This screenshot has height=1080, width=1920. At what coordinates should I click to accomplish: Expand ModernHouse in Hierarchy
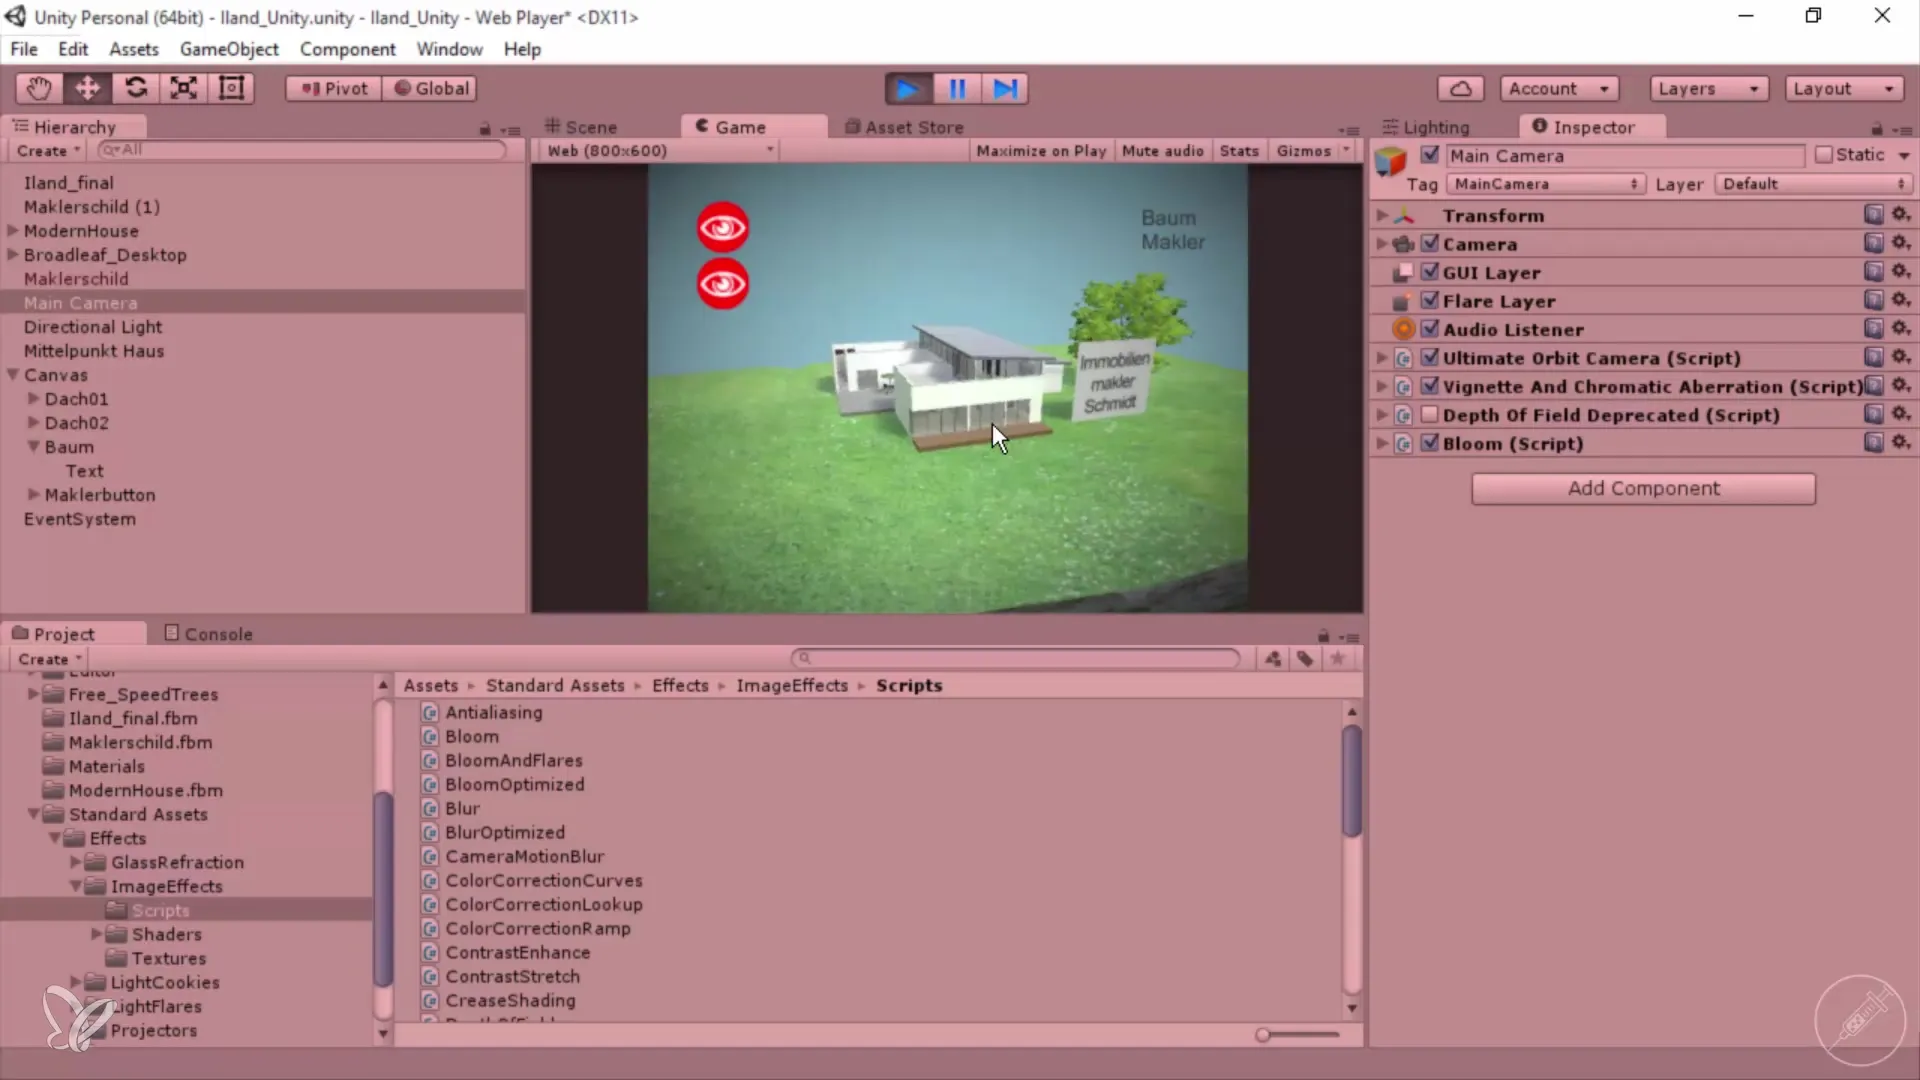click(x=13, y=230)
